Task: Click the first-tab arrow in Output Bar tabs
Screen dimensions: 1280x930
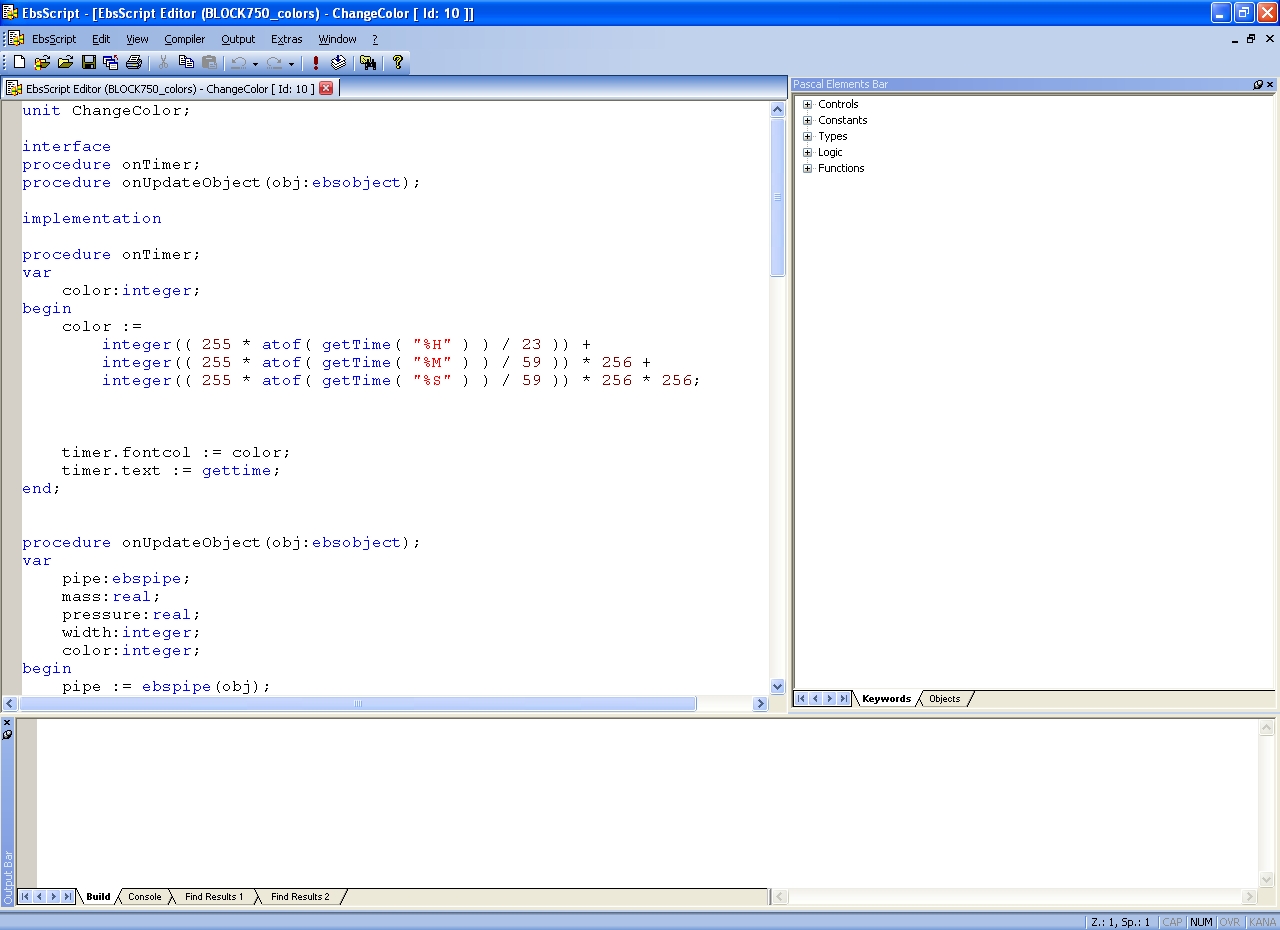Action: point(25,897)
